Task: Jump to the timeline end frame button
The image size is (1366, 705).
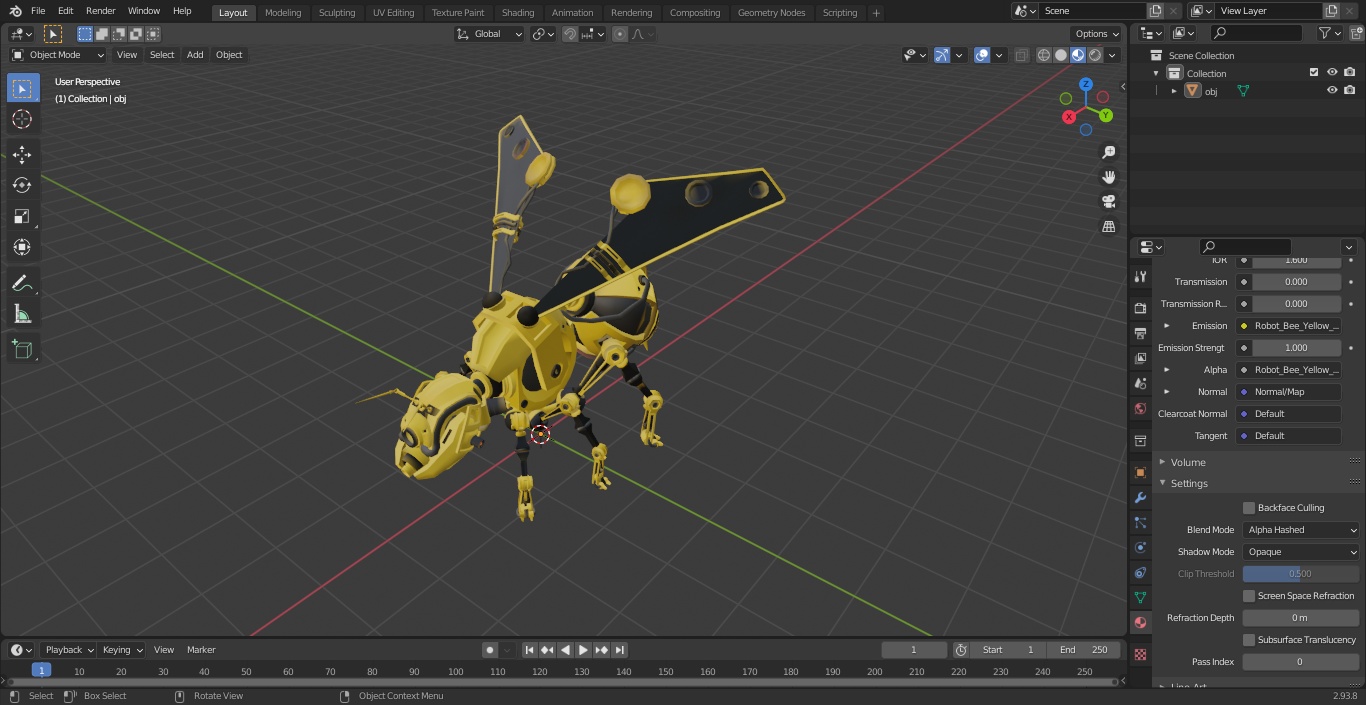Action: 619,650
